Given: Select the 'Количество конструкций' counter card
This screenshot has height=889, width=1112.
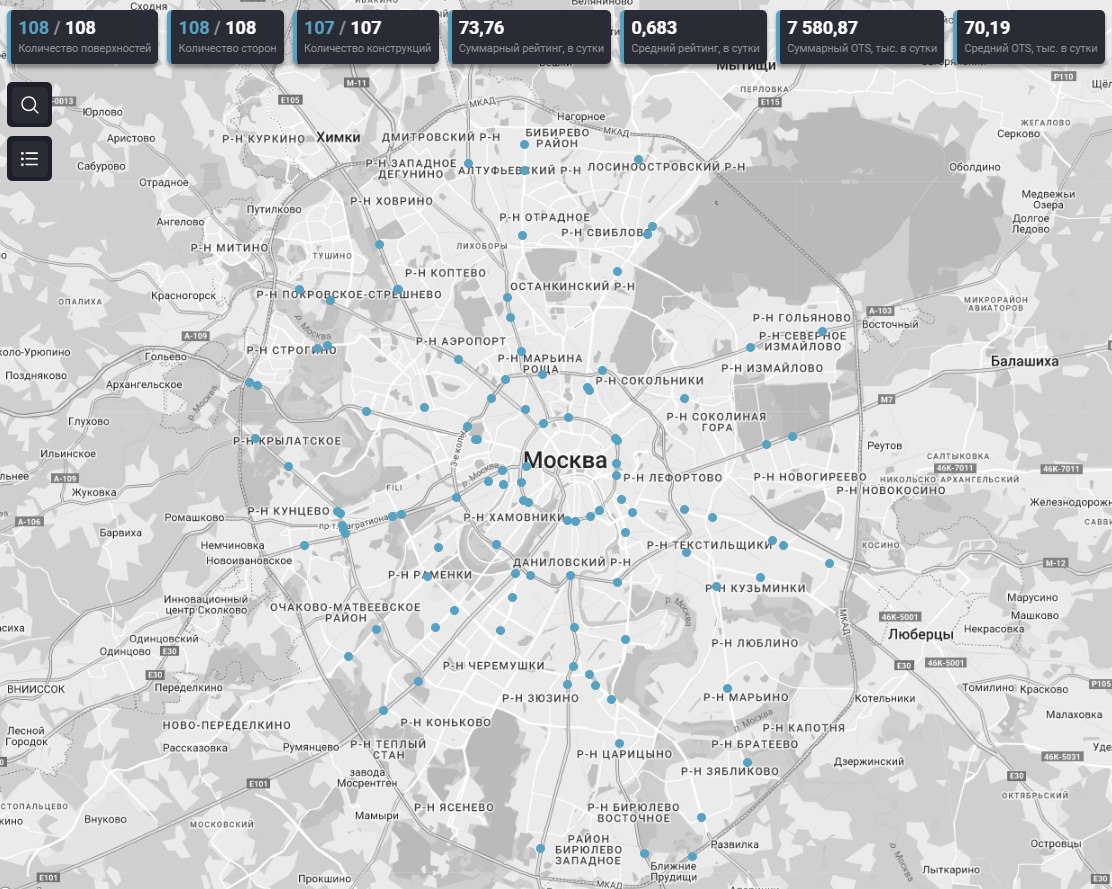Looking at the screenshot, I should click(x=367, y=37).
